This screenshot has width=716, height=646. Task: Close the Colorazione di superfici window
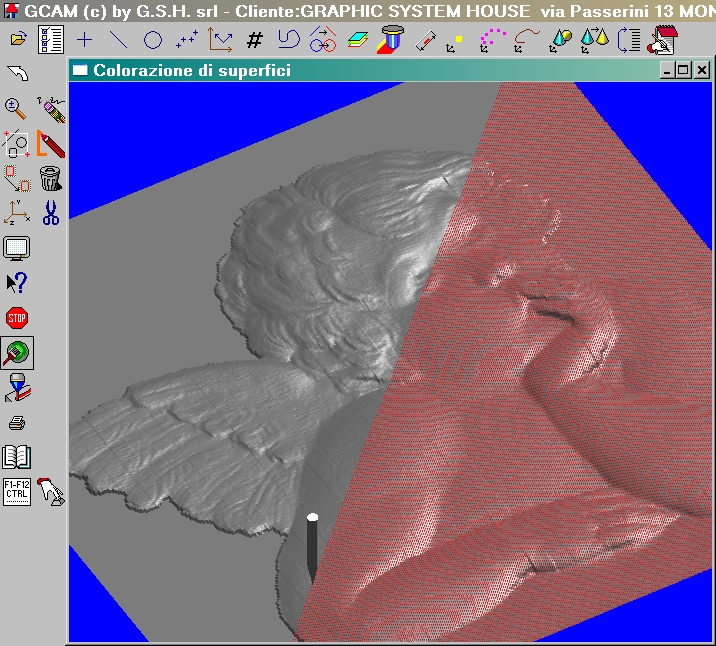pyautogui.click(x=702, y=71)
